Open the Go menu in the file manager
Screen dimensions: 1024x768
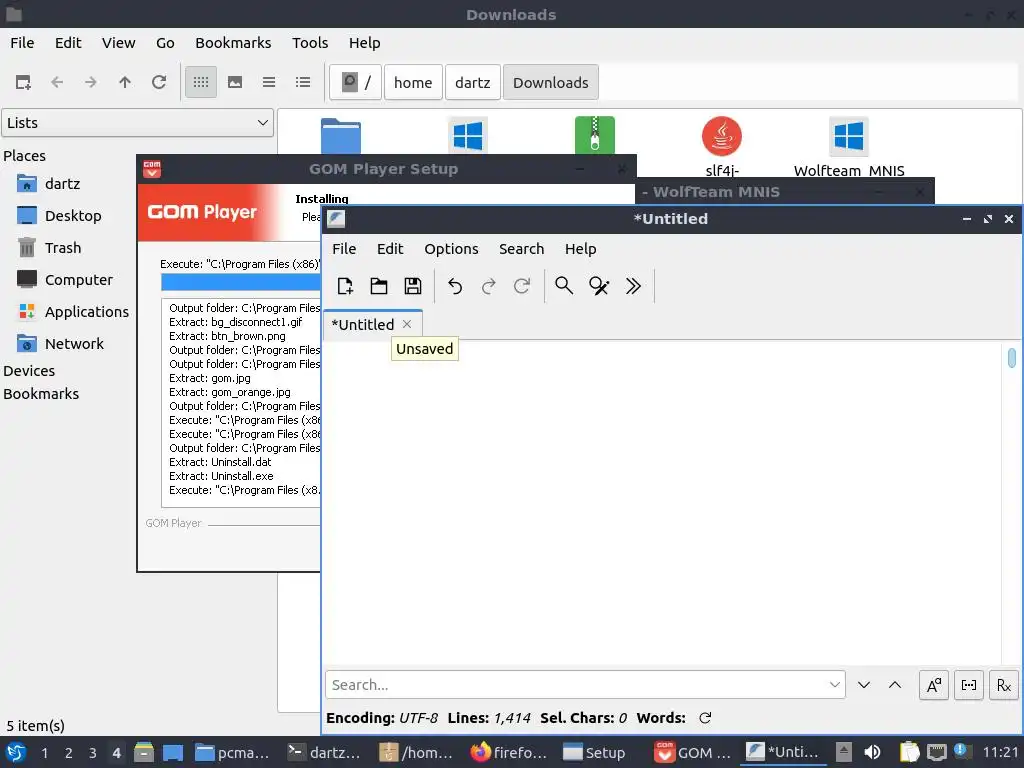click(x=165, y=42)
